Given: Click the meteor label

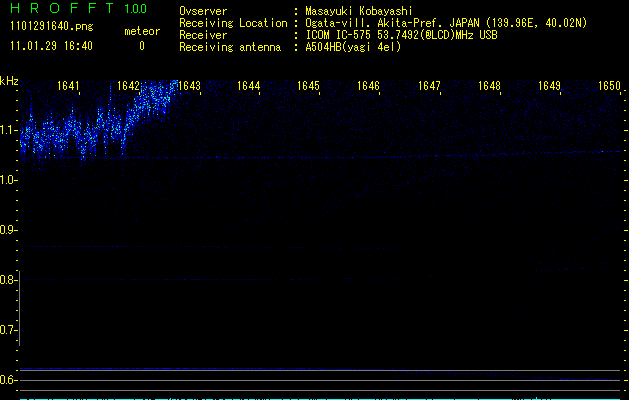Looking at the screenshot, I should tap(142, 31).
